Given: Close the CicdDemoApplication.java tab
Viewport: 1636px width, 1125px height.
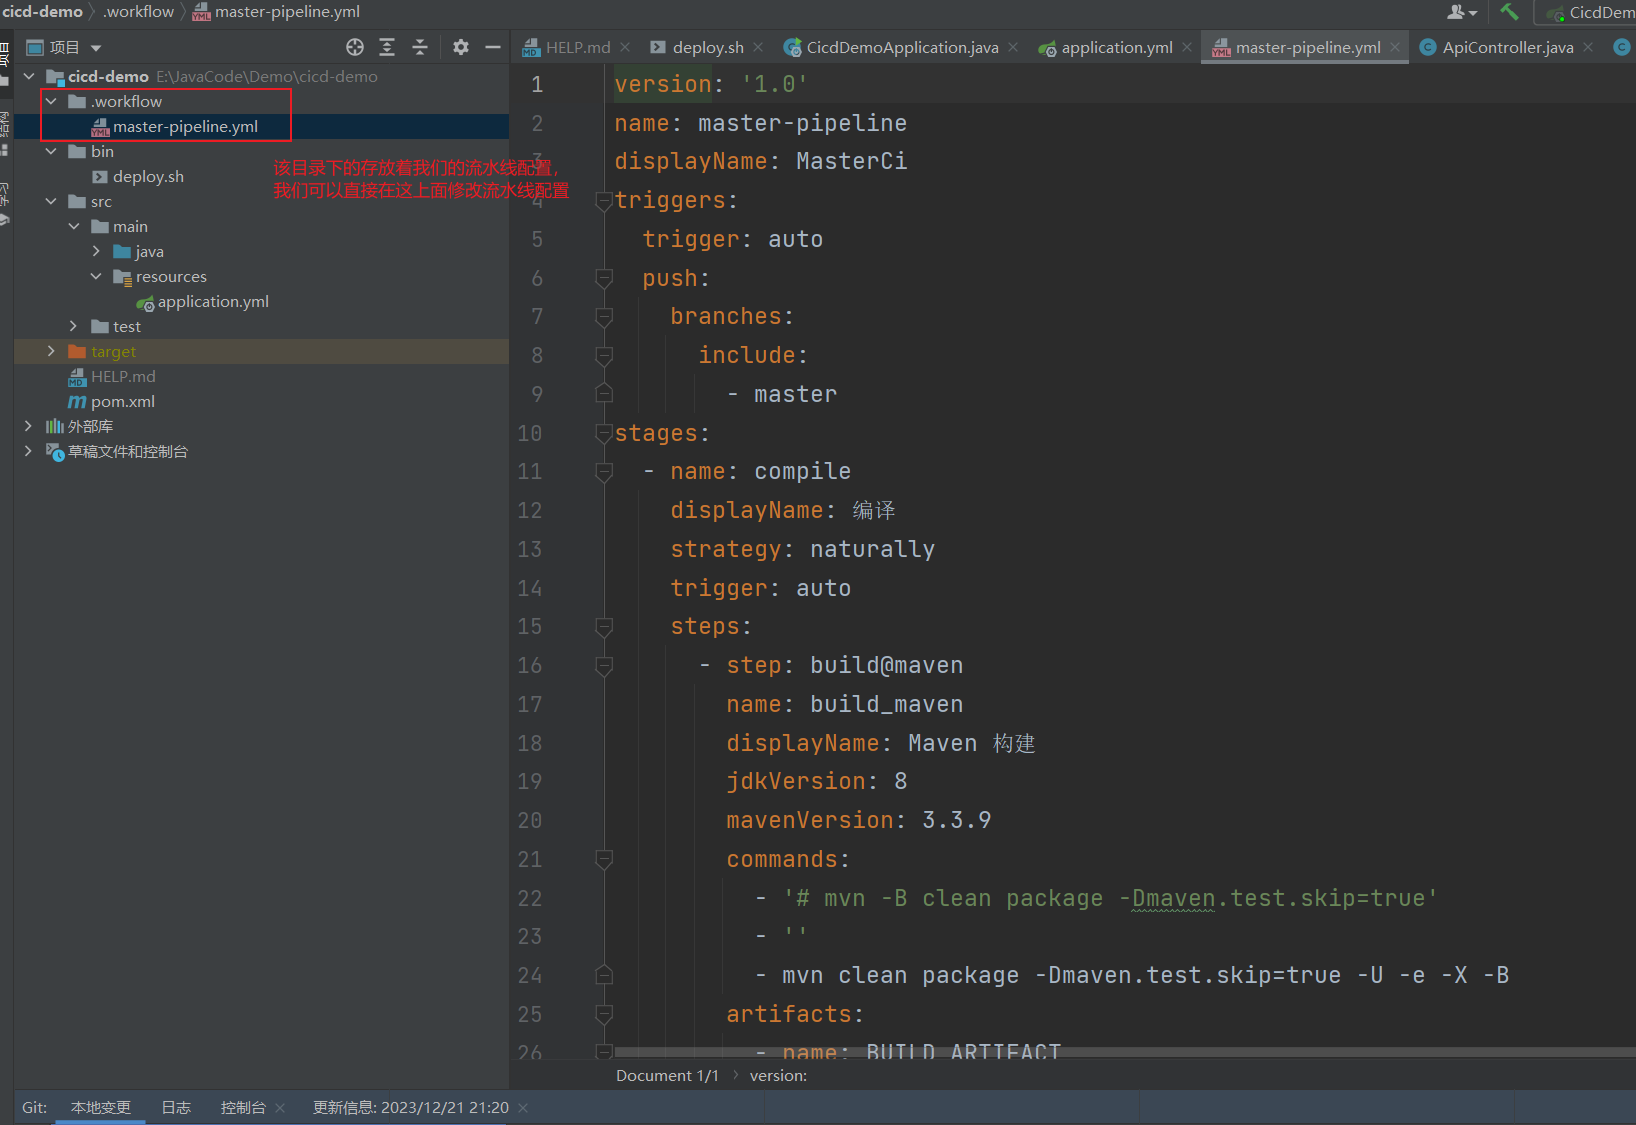Looking at the screenshot, I should click(1013, 47).
